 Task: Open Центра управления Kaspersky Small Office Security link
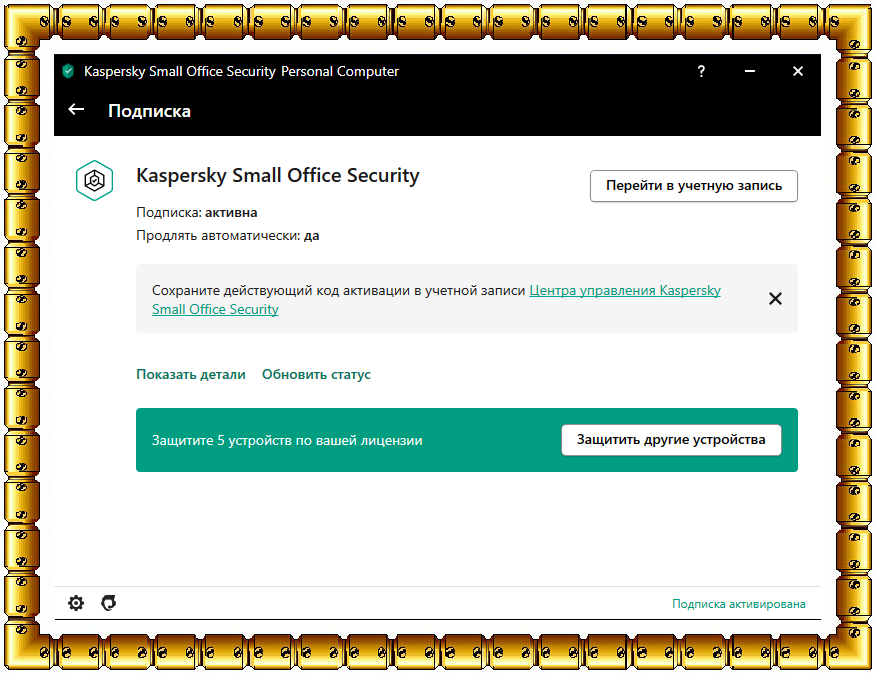tap(436, 300)
